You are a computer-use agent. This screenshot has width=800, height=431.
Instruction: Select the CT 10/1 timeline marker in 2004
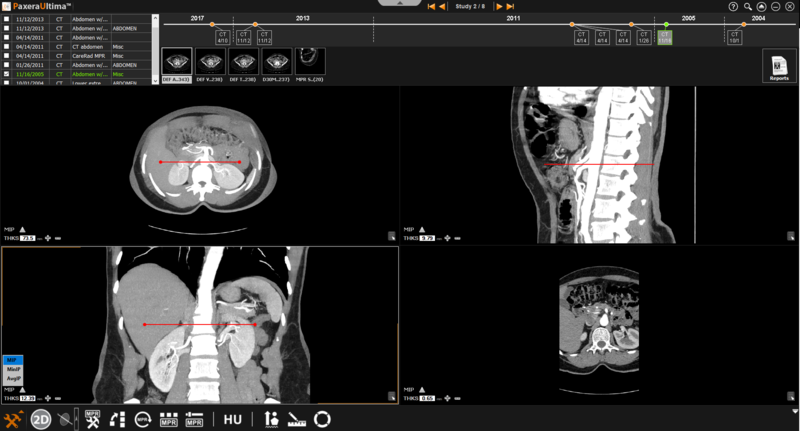[x=734, y=37]
